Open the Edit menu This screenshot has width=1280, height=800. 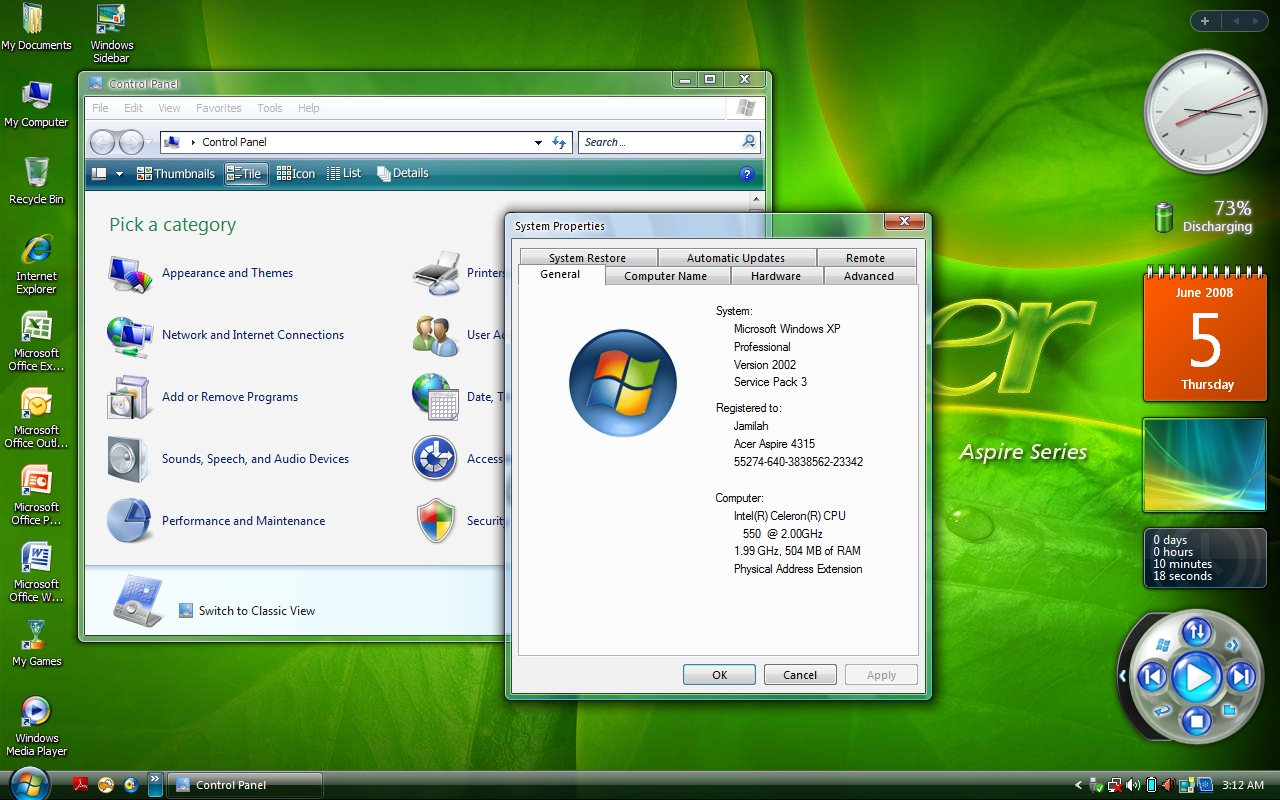tap(133, 108)
